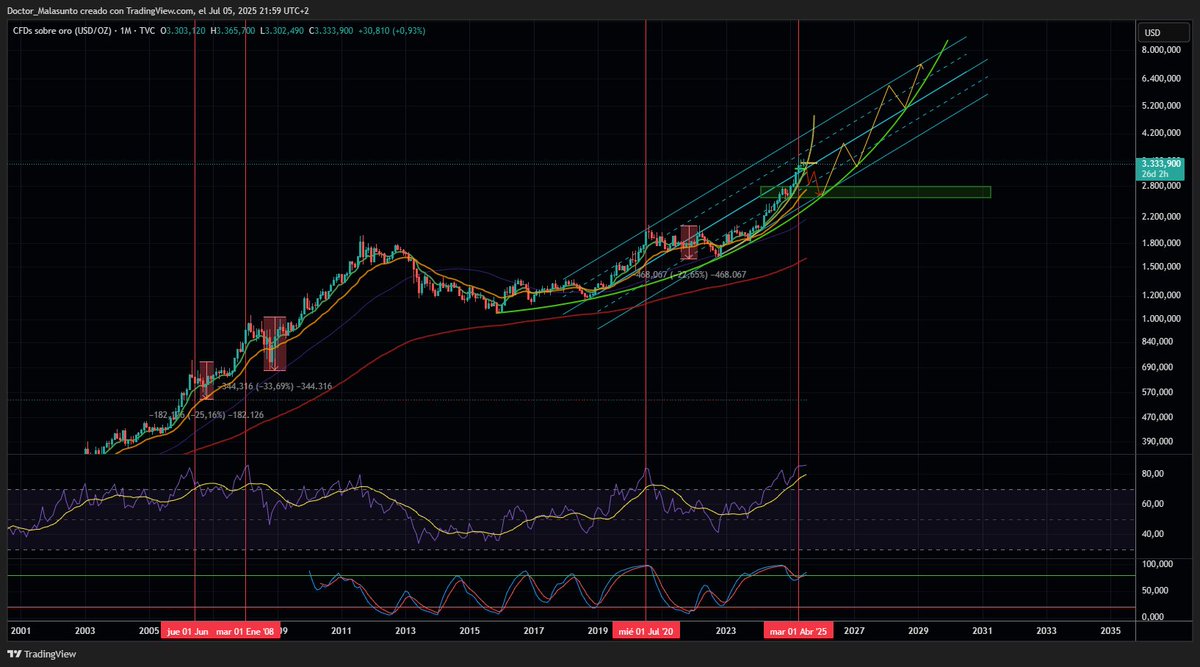Click the 40,00 level on RSI axis
Image resolution: width=1200 pixels, height=667 pixels.
(1154, 535)
